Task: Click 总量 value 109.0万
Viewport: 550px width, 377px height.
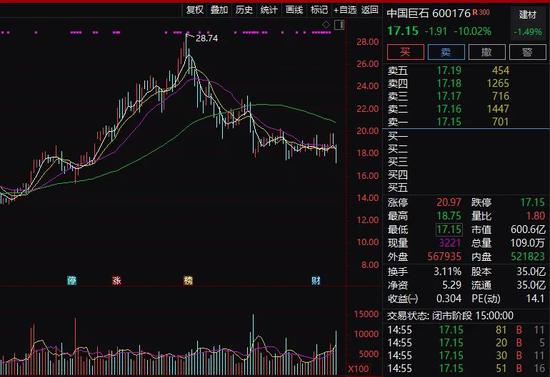Action: point(528,243)
